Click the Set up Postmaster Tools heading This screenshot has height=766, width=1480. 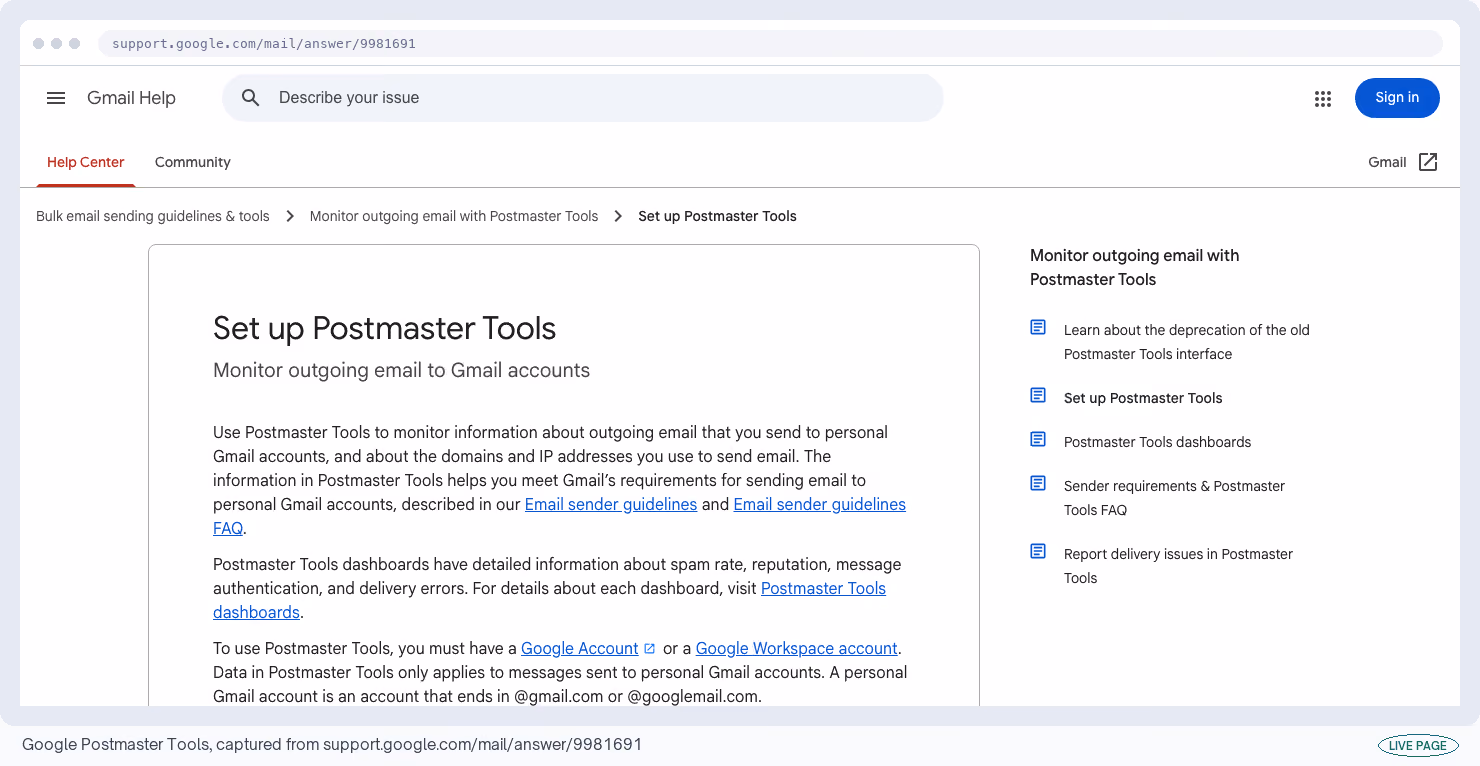click(x=384, y=328)
